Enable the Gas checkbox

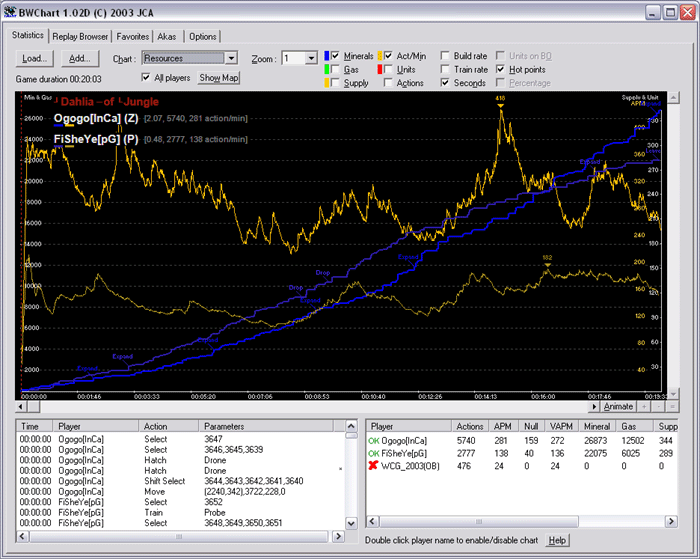336,70
